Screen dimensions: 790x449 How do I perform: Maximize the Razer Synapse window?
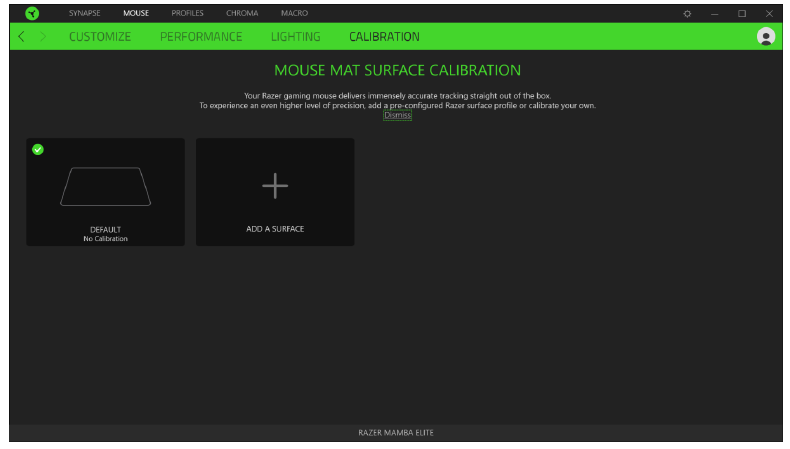tap(742, 14)
